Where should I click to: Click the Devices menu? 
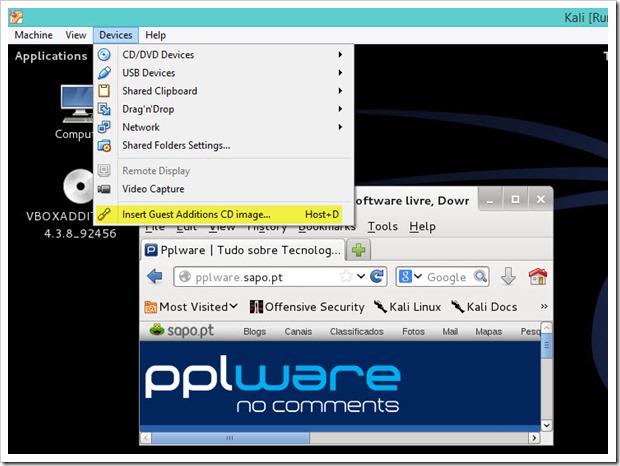click(x=115, y=35)
